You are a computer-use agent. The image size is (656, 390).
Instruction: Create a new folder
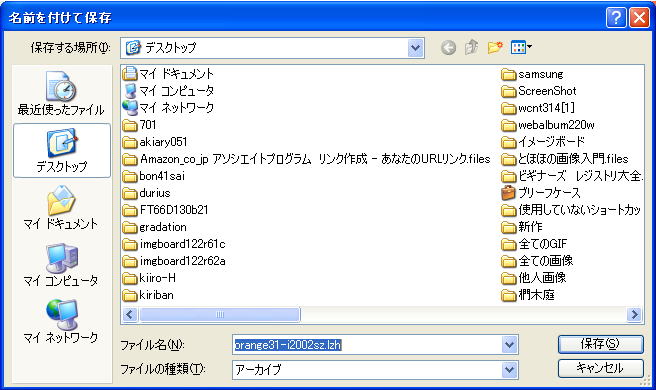(495, 47)
